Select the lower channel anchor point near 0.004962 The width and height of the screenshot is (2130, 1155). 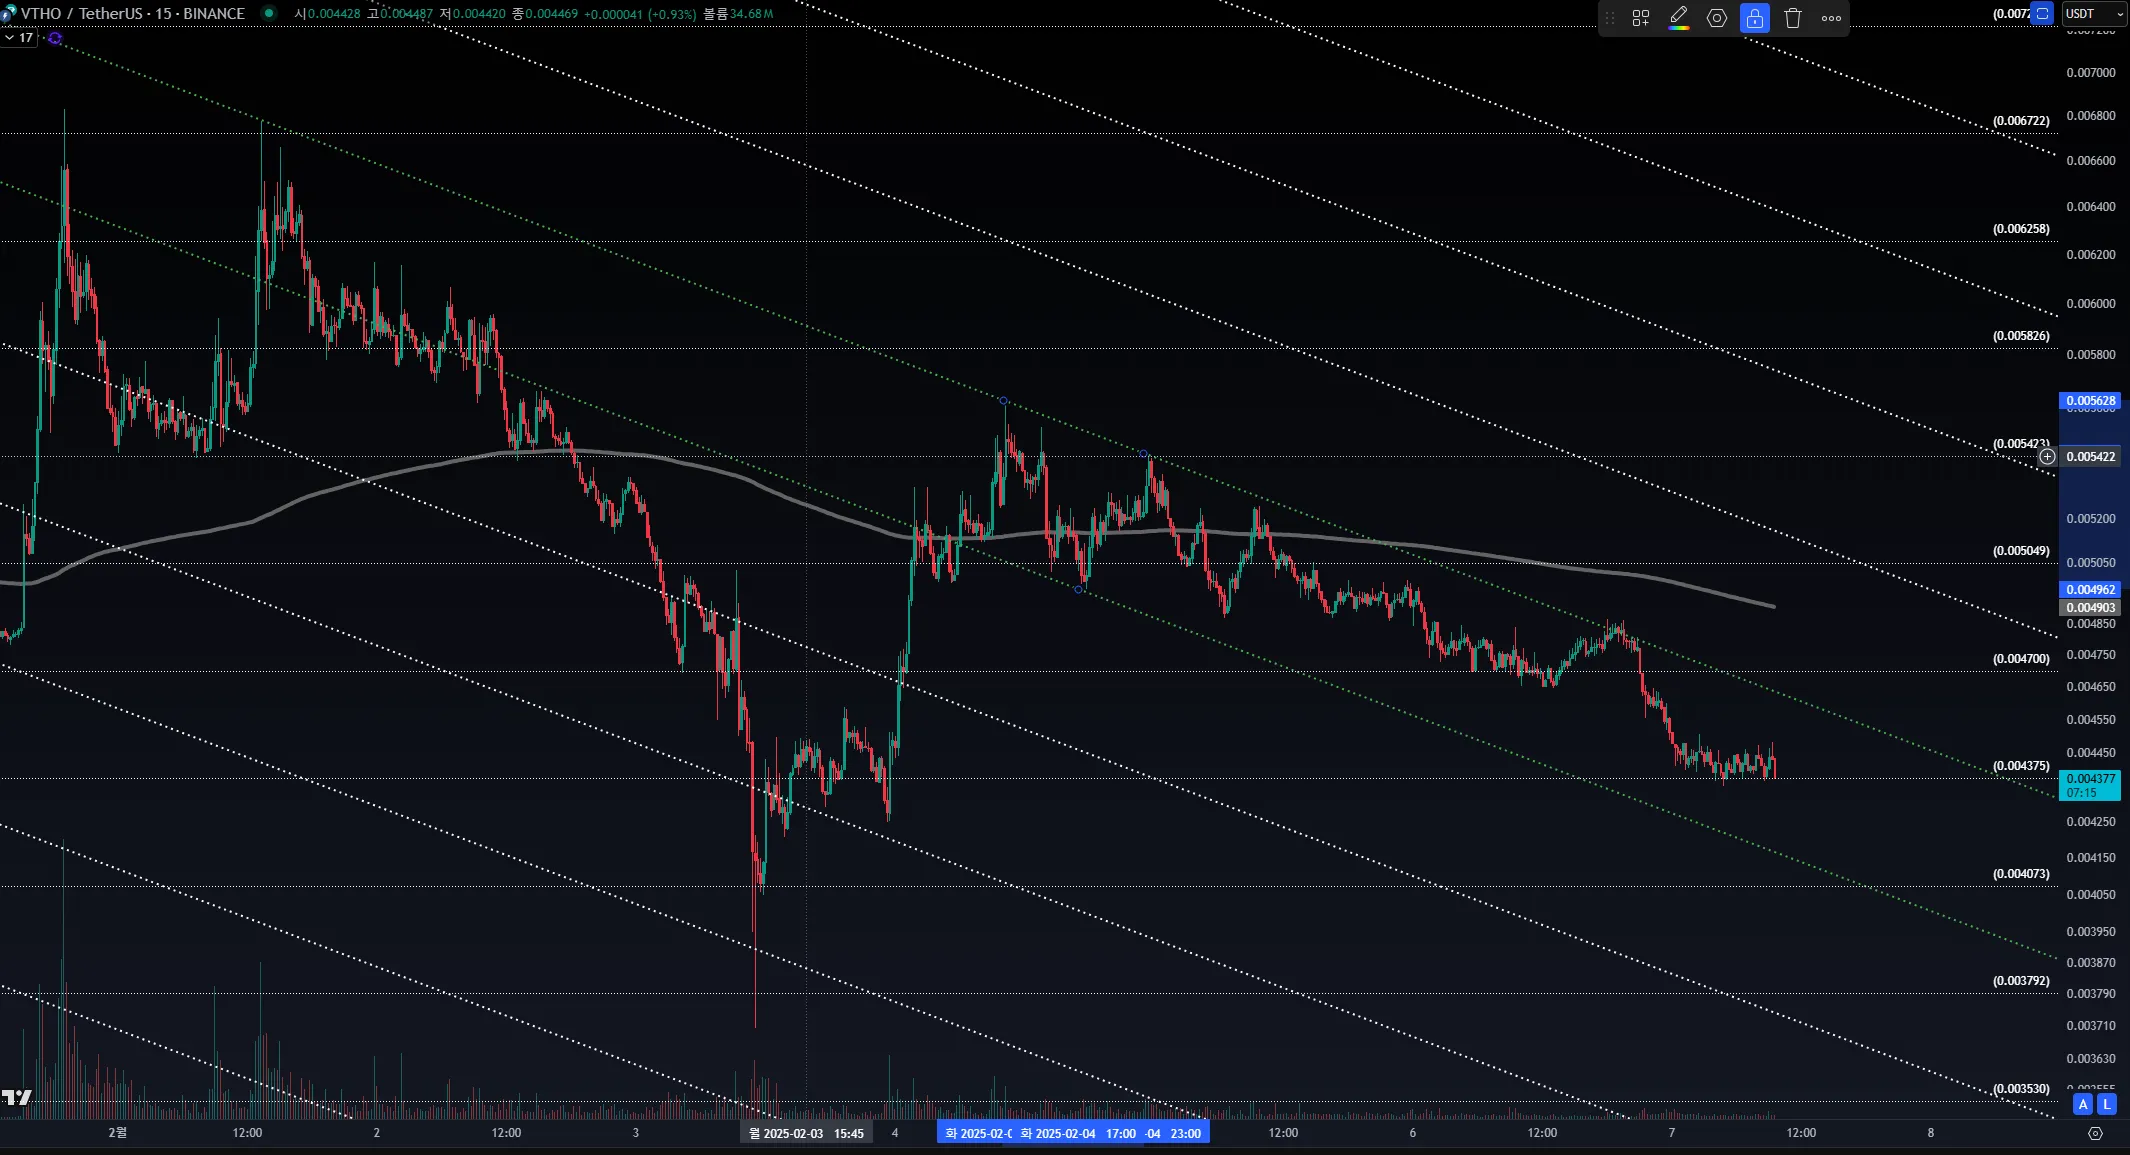1078,590
